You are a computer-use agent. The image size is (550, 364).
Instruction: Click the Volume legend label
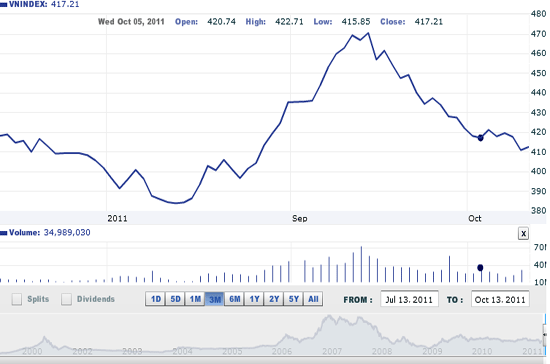25,232
